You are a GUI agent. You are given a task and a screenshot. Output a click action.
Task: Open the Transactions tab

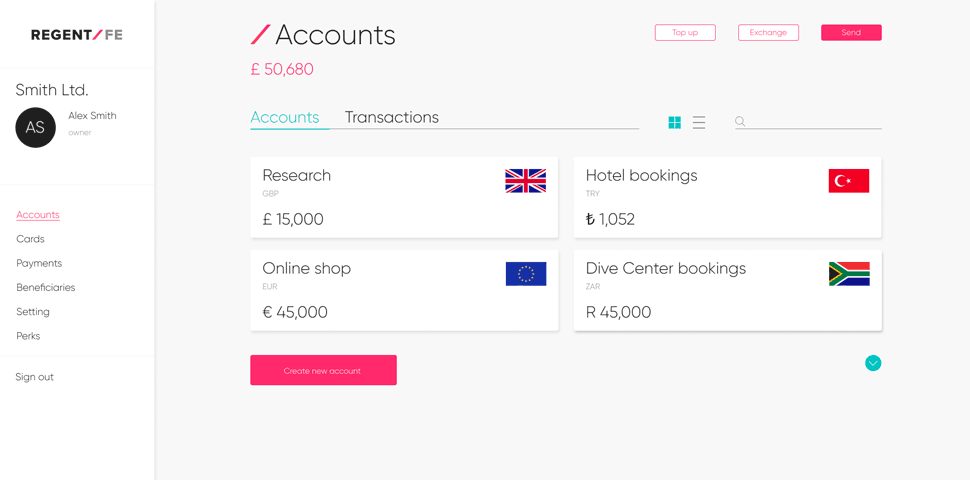(x=392, y=118)
